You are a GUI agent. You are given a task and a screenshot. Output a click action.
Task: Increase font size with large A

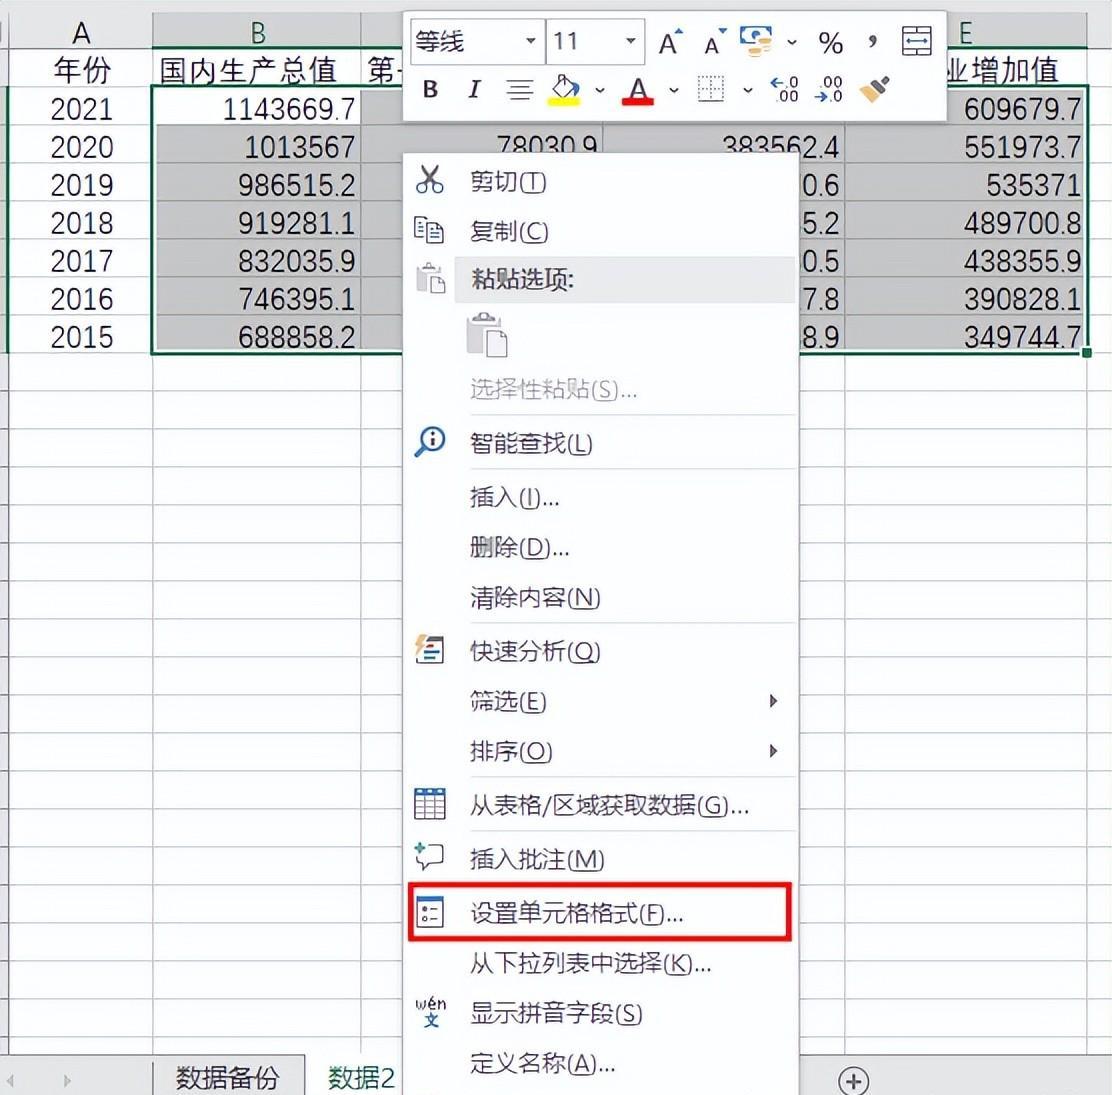[x=670, y=43]
